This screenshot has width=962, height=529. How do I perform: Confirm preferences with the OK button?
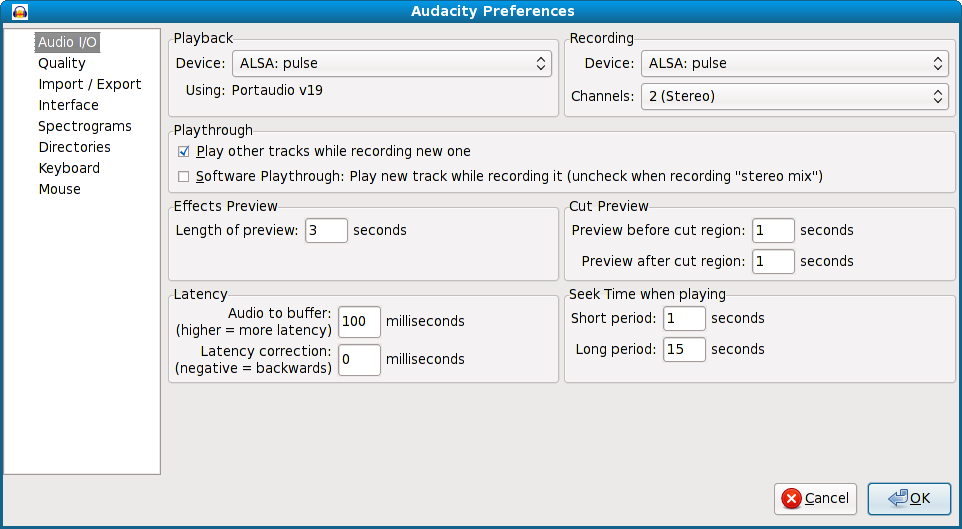[x=909, y=498]
